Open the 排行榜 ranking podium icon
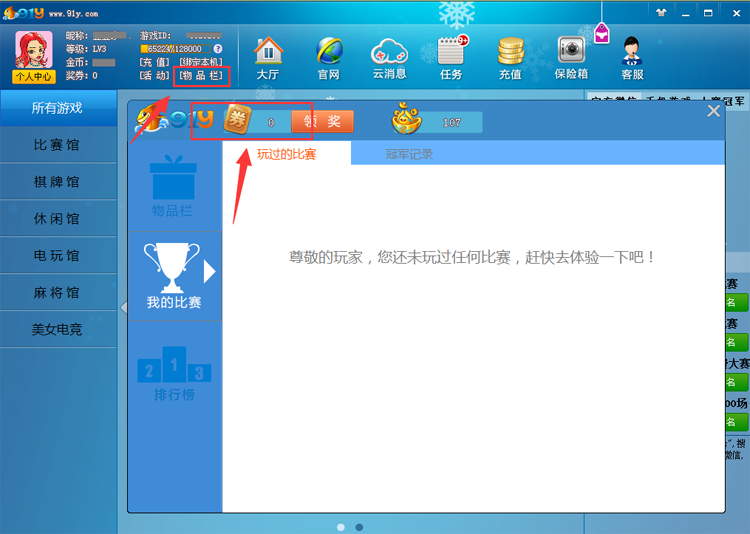This screenshot has width=750, height=534. (174, 374)
